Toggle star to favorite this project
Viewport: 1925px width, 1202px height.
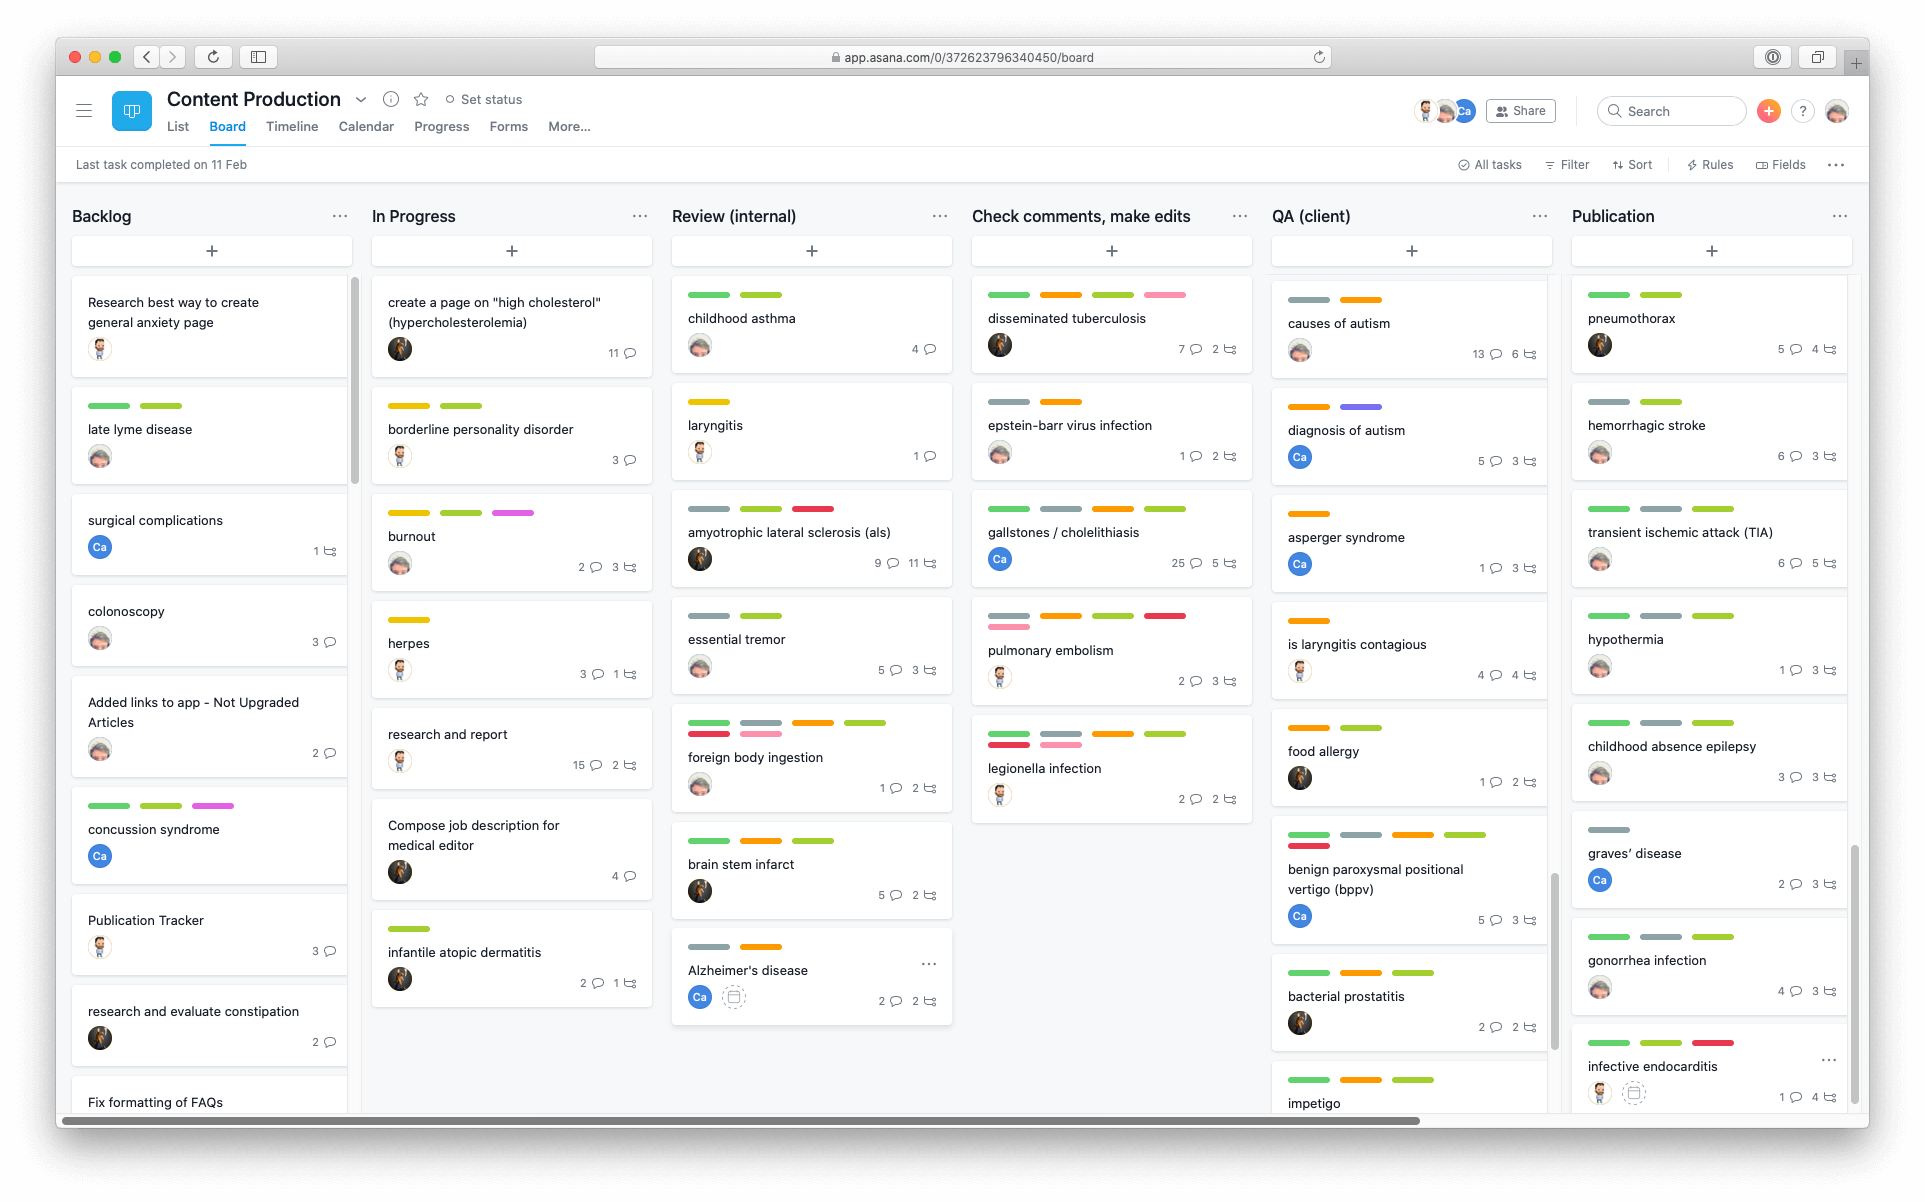tap(421, 98)
